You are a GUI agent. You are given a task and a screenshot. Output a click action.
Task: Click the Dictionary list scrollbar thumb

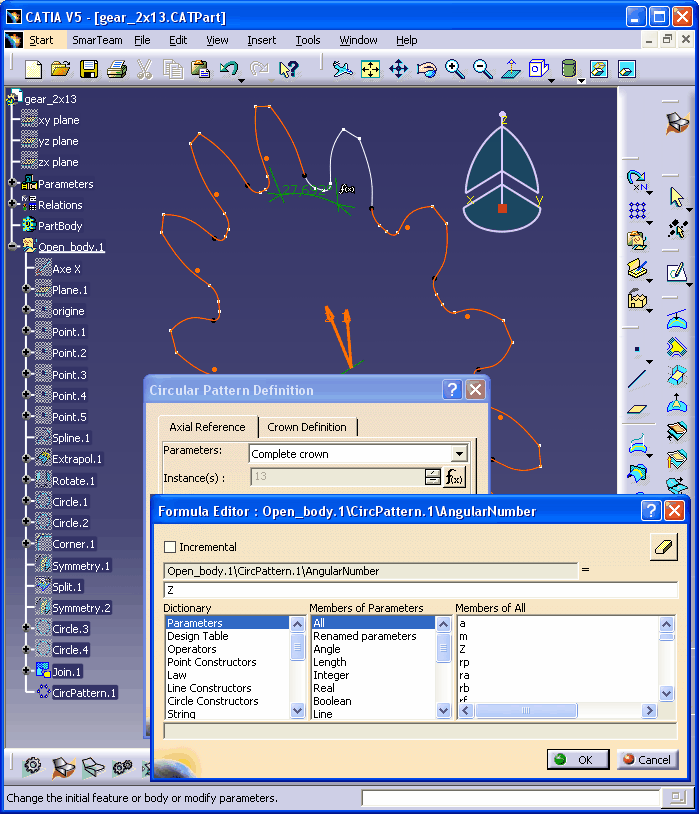297,649
